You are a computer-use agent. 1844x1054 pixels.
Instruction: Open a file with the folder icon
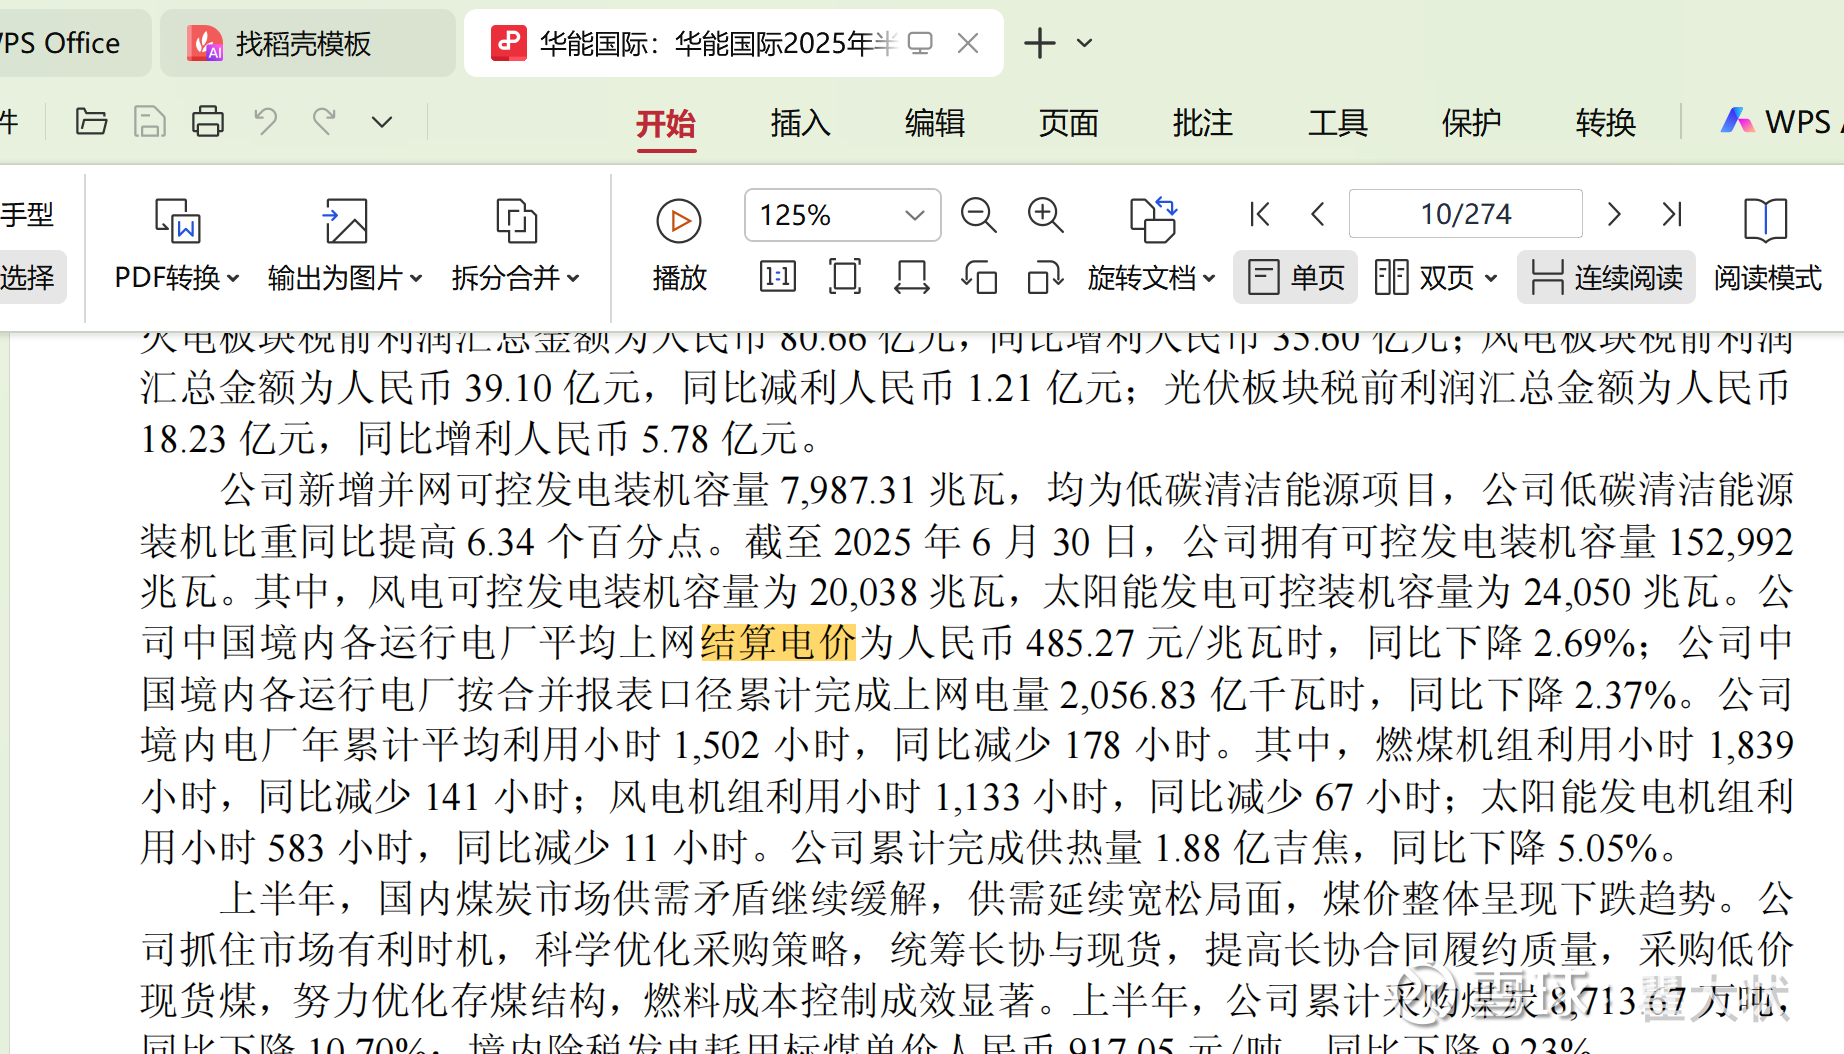point(91,122)
